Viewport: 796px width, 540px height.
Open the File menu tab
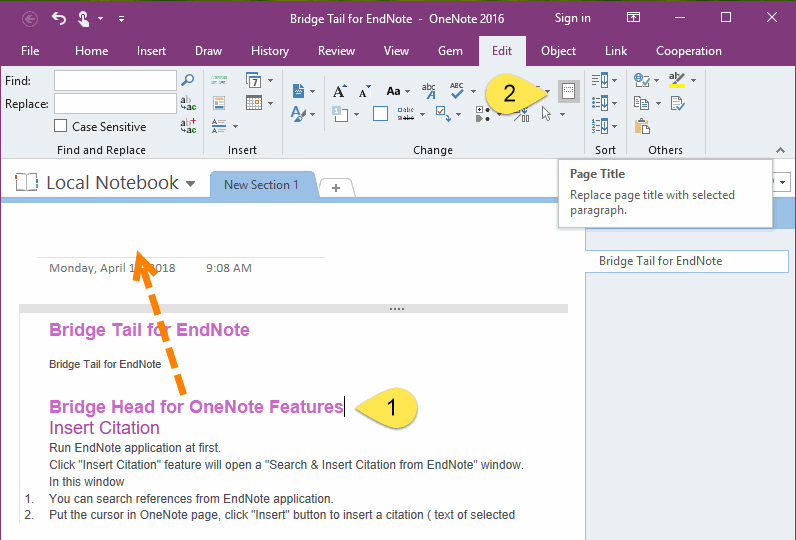tap(30, 51)
